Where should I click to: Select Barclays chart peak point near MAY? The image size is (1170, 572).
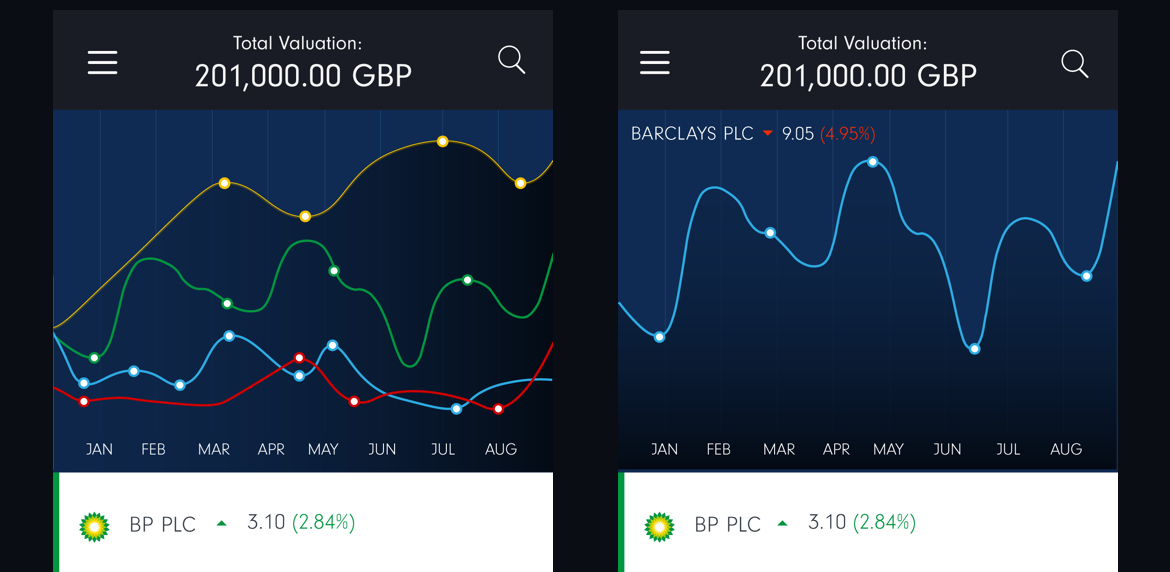873,162
